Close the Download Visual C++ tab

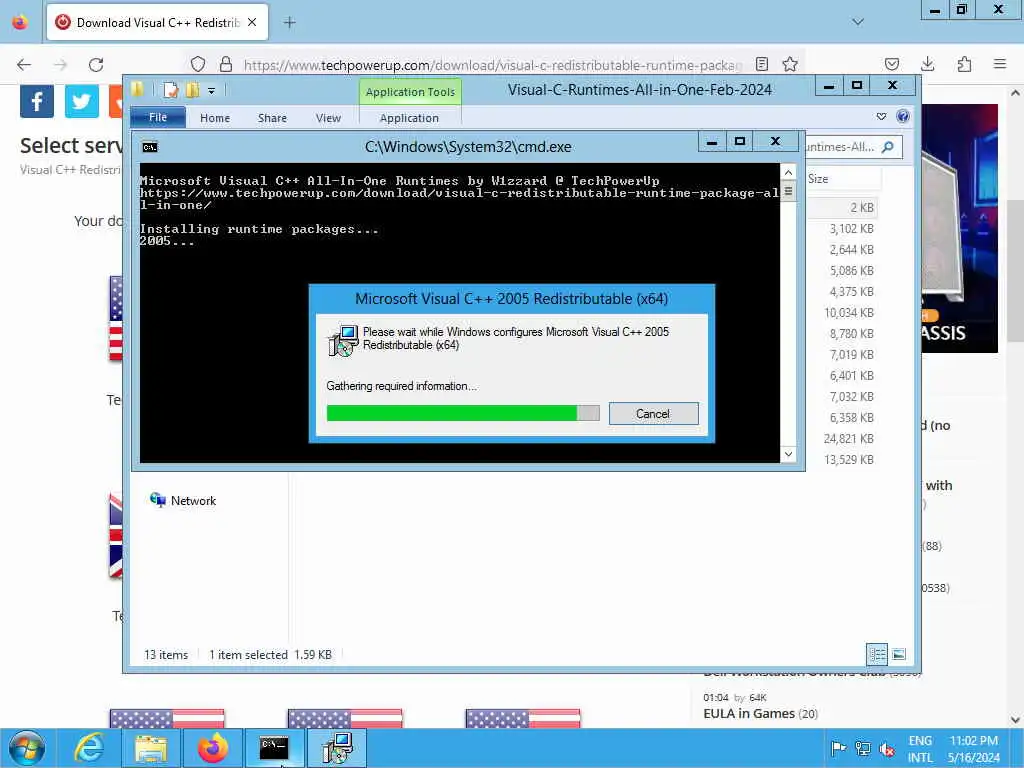point(252,22)
